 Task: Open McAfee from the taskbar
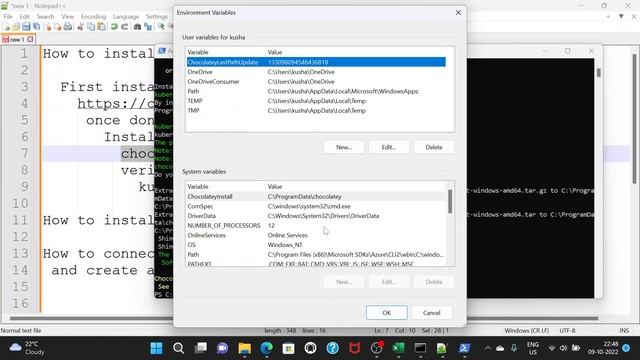click(355, 348)
